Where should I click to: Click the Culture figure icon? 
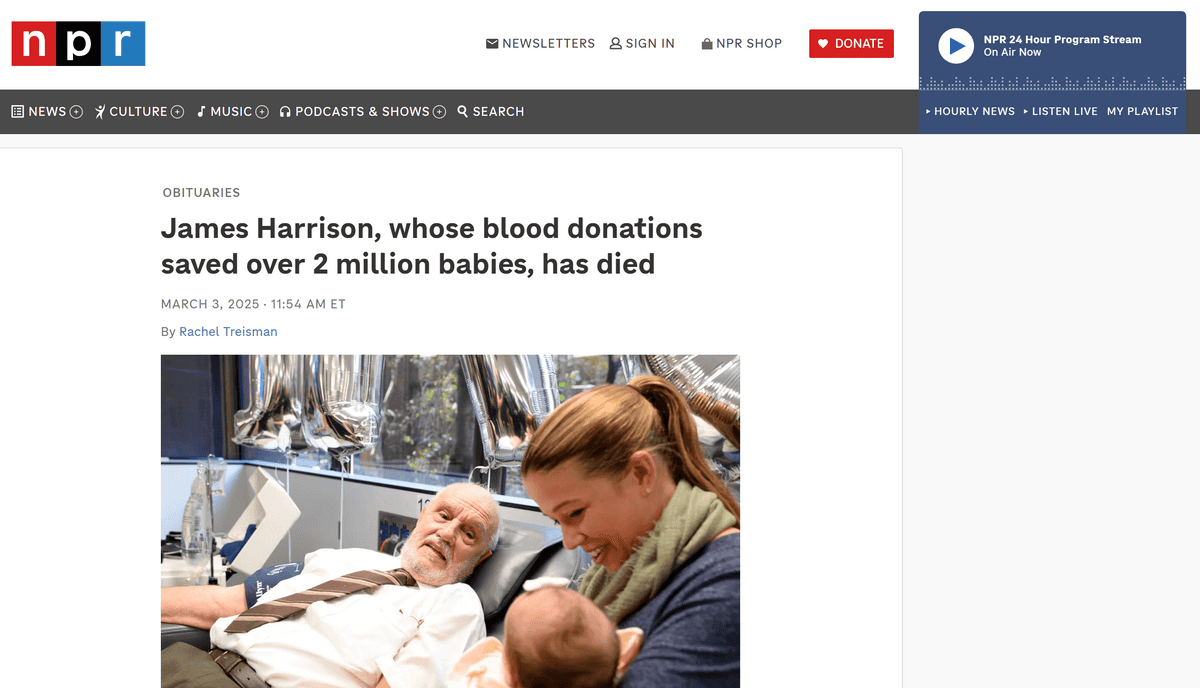pyautogui.click(x=100, y=111)
